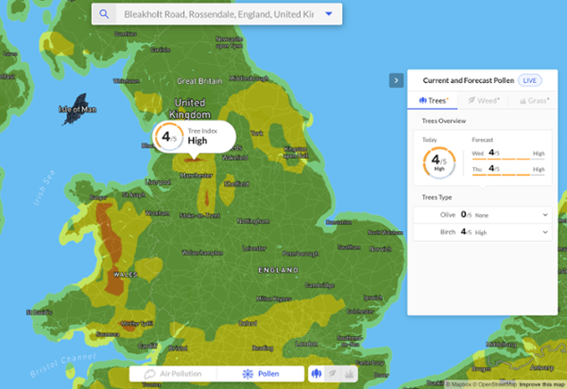Switch to the Weed tab
This screenshot has width=567, height=389.
(x=483, y=101)
